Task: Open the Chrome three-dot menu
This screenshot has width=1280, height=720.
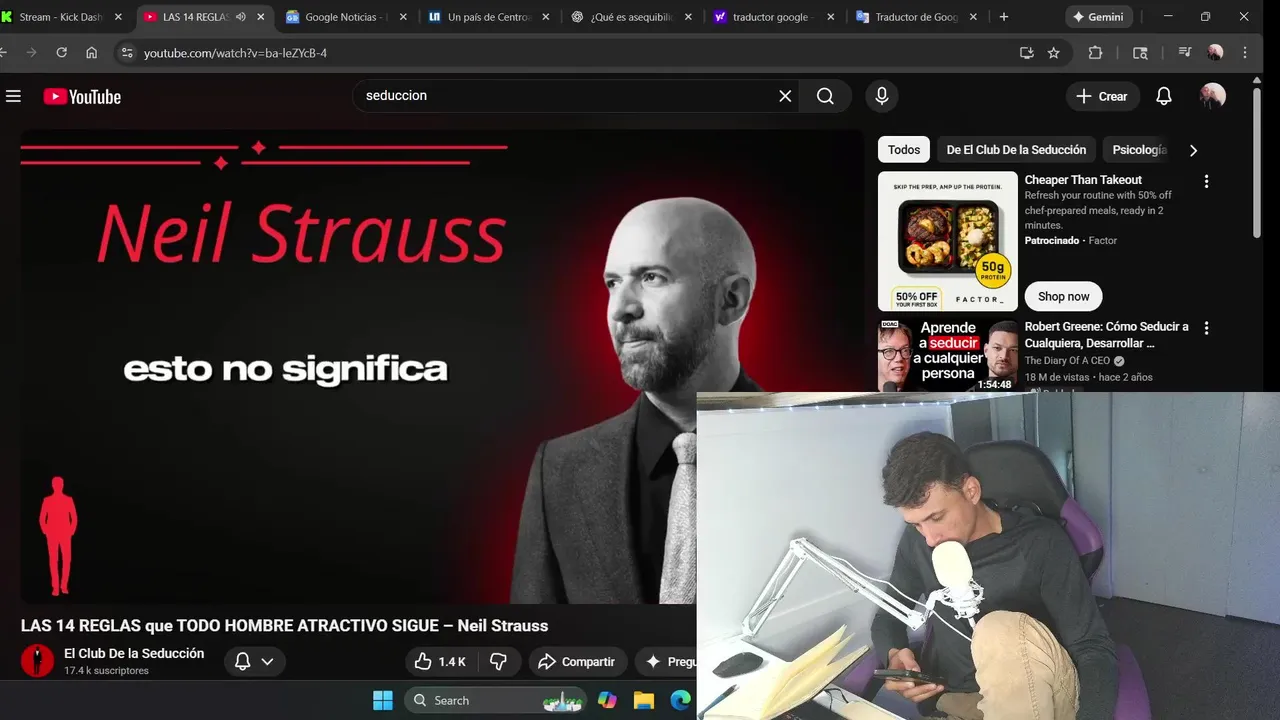Action: click(1245, 53)
